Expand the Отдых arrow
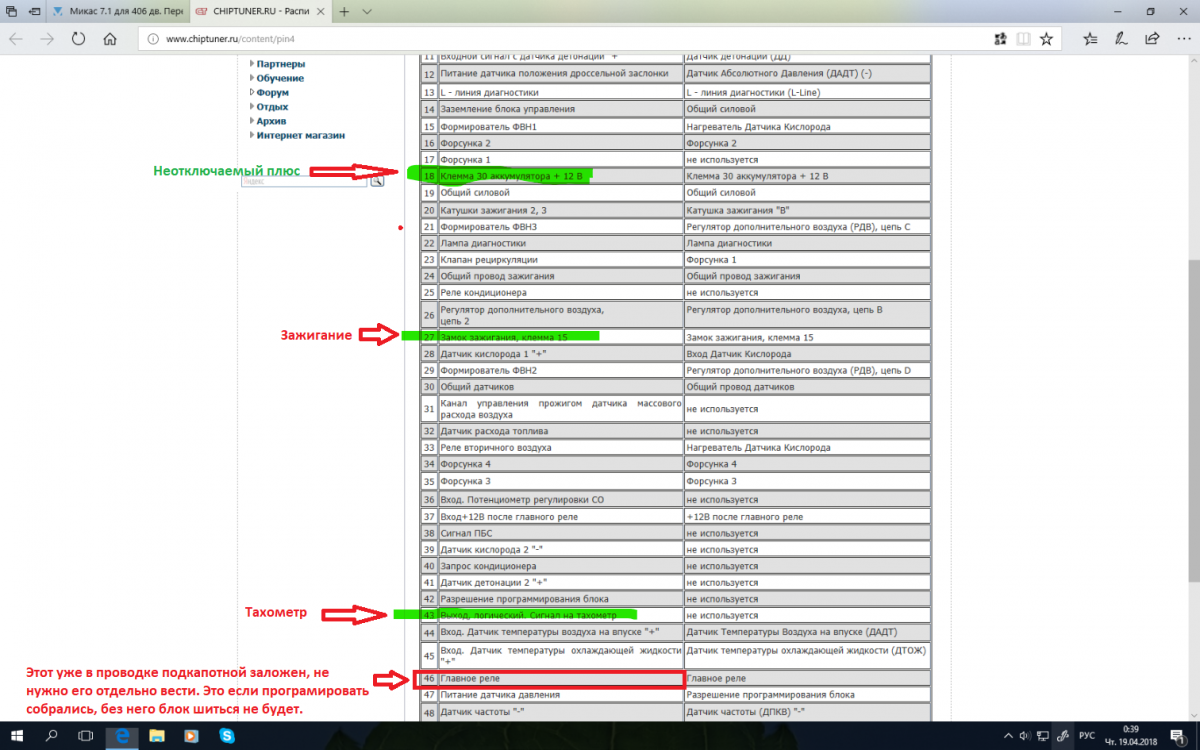 point(250,106)
